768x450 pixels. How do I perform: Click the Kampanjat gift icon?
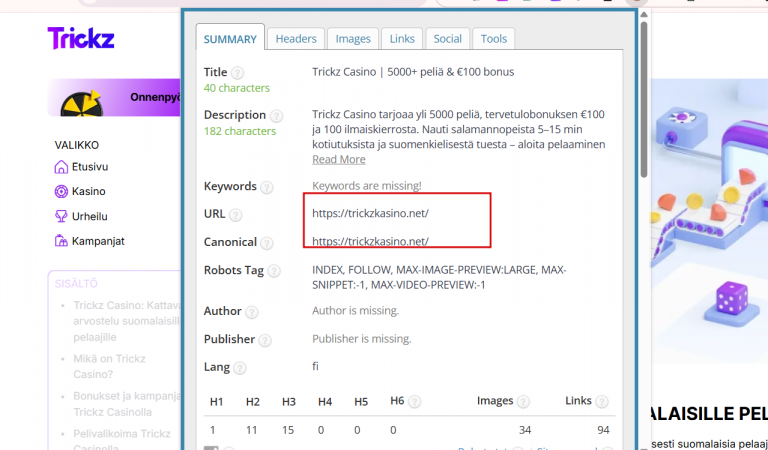coord(61,241)
